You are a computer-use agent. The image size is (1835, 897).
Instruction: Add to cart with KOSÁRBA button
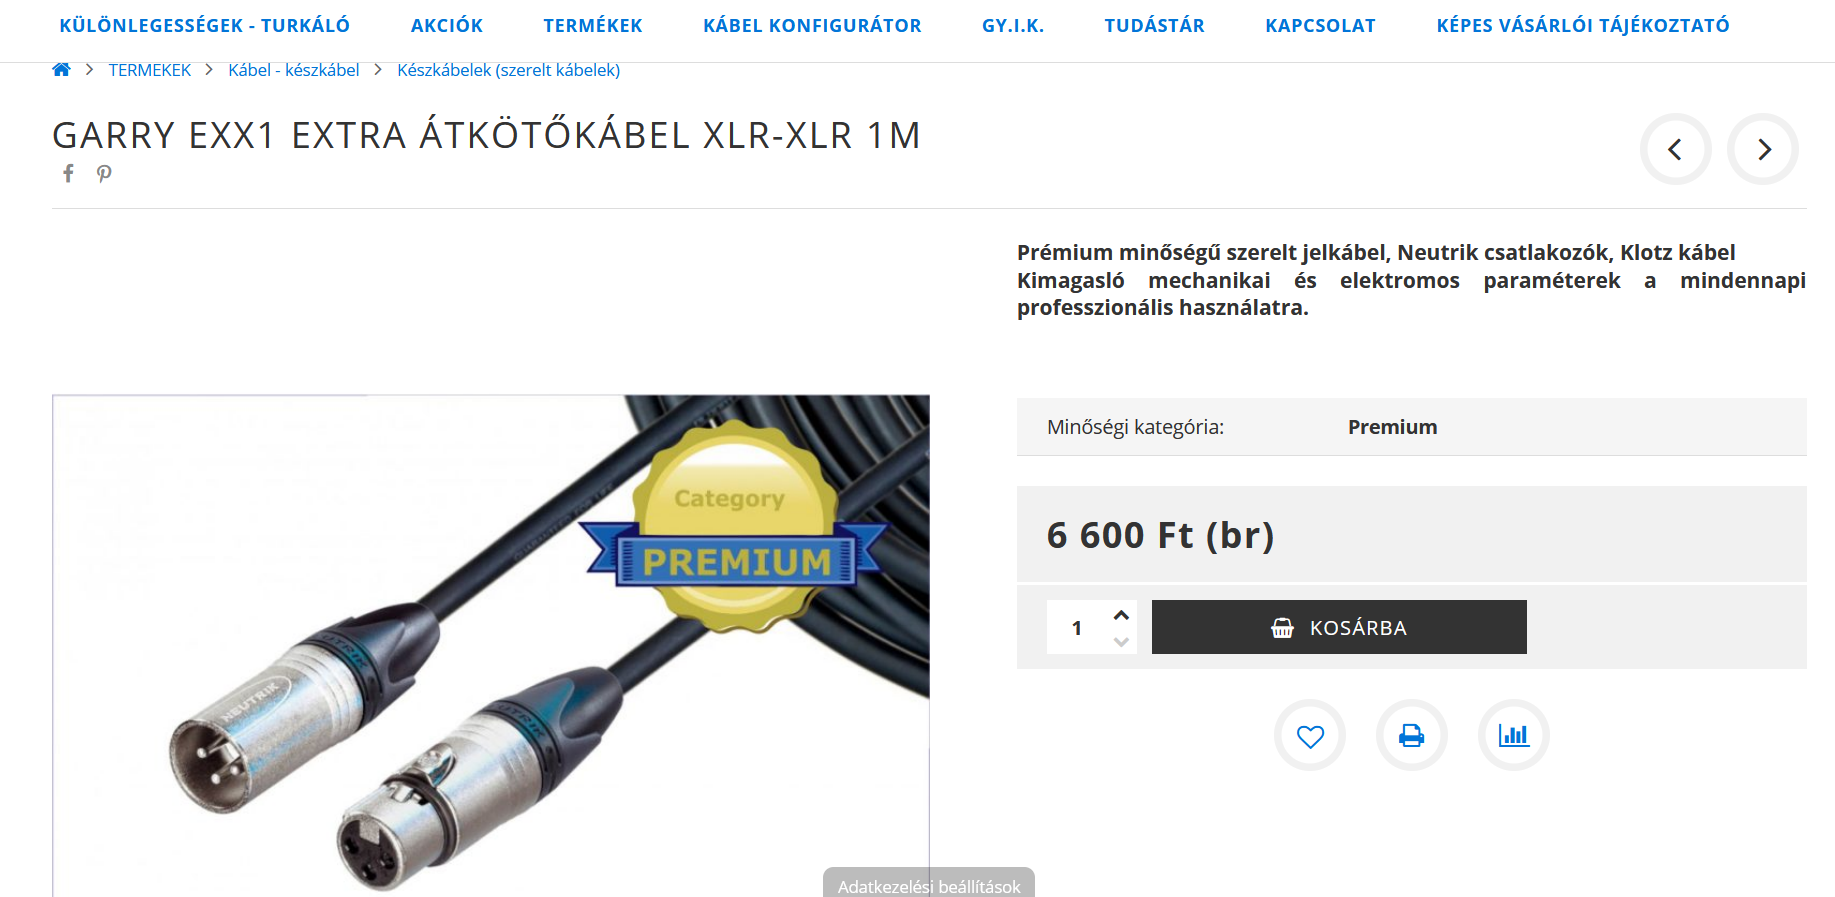tap(1339, 627)
